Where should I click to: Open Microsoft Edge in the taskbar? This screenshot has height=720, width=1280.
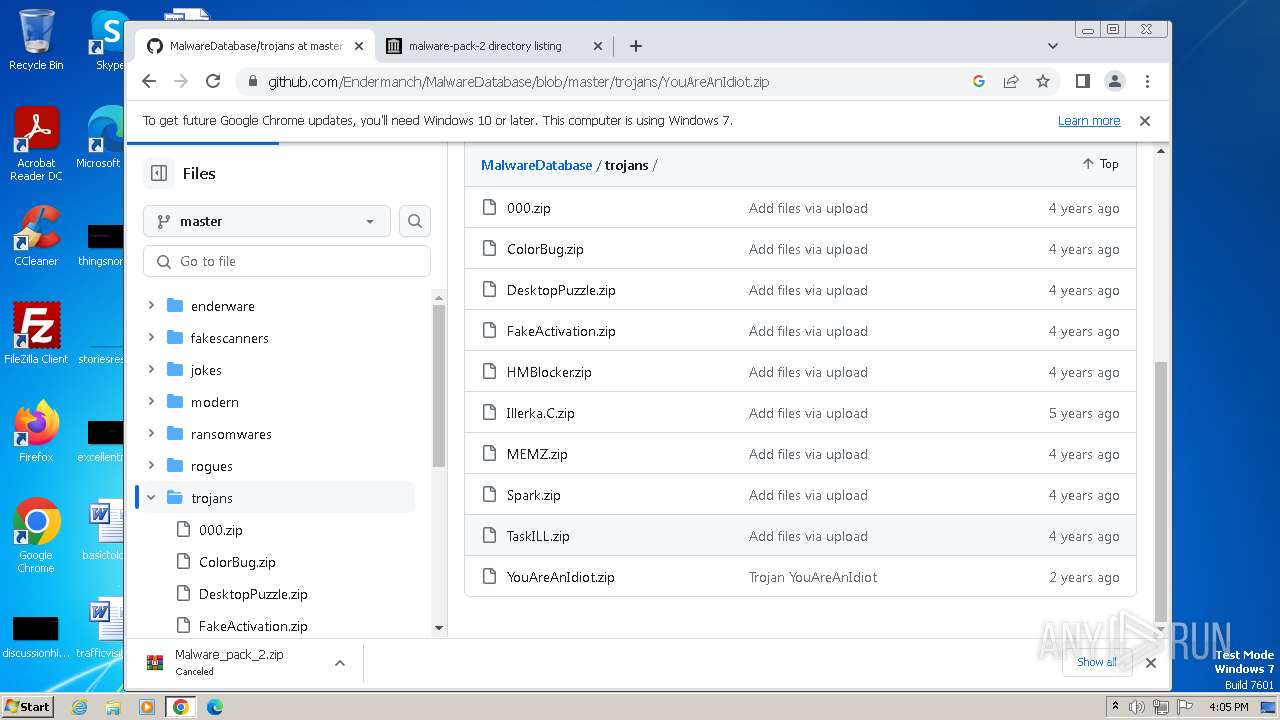click(214, 707)
